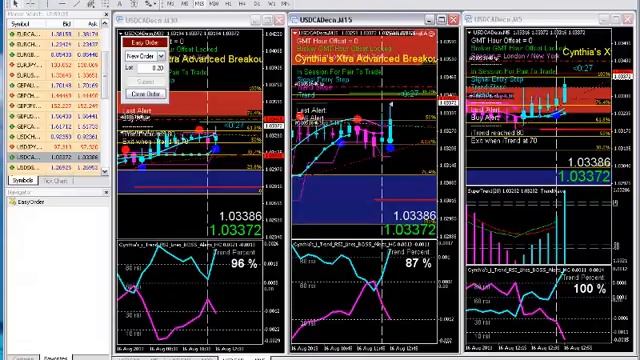
Task: Open the New Order type dropdown
Action: click(161, 56)
